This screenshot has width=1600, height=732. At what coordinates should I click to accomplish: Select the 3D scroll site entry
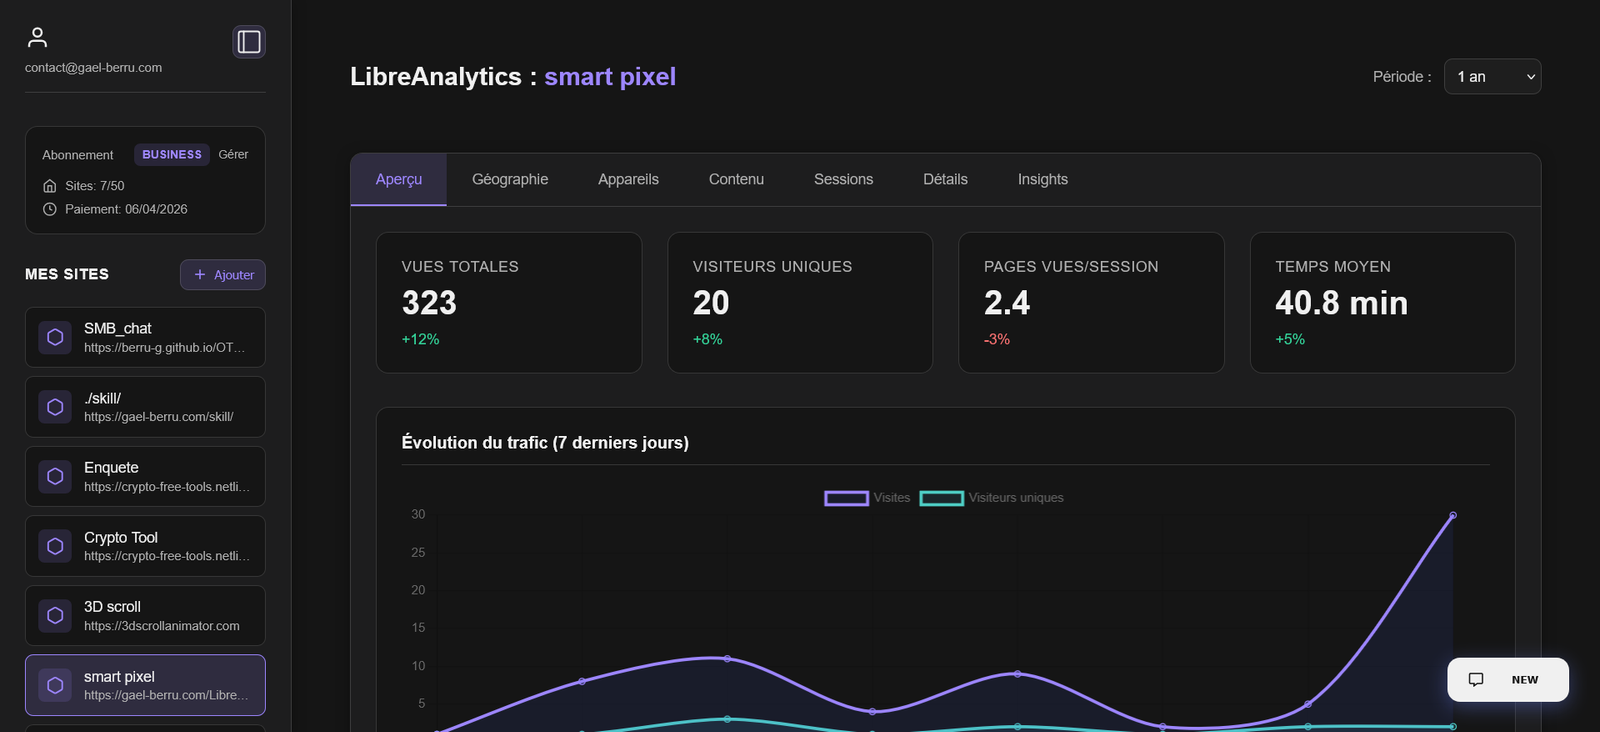[x=145, y=616]
